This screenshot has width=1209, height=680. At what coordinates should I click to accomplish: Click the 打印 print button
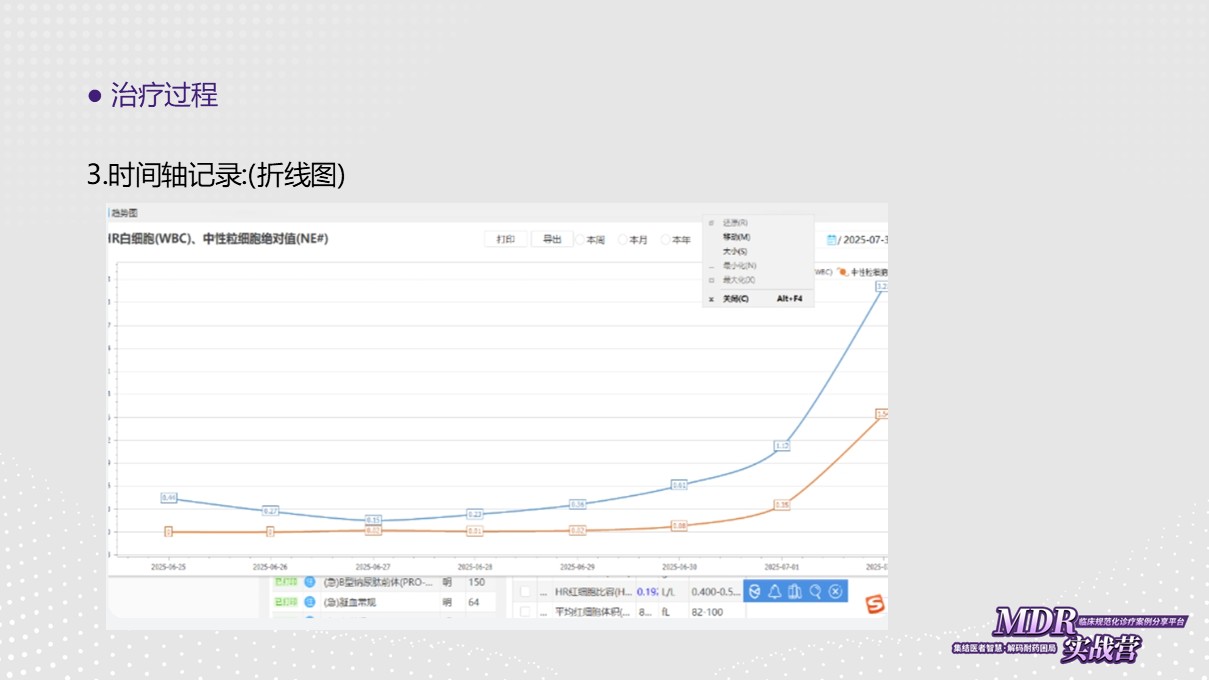pyautogui.click(x=505, y=240)
